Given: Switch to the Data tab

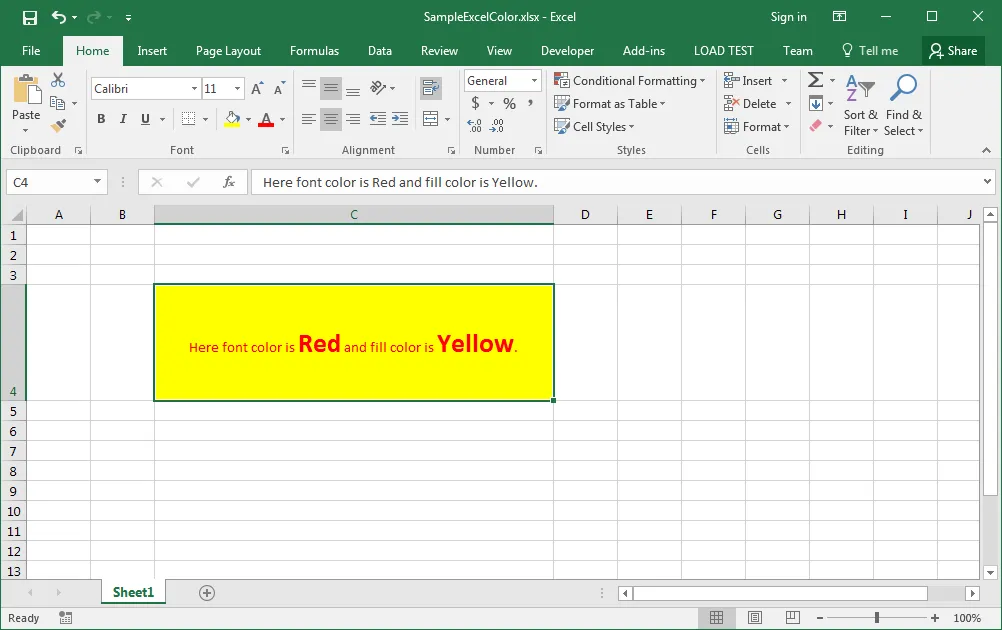Looking at the screenshot, I should [x=380, y=51].
